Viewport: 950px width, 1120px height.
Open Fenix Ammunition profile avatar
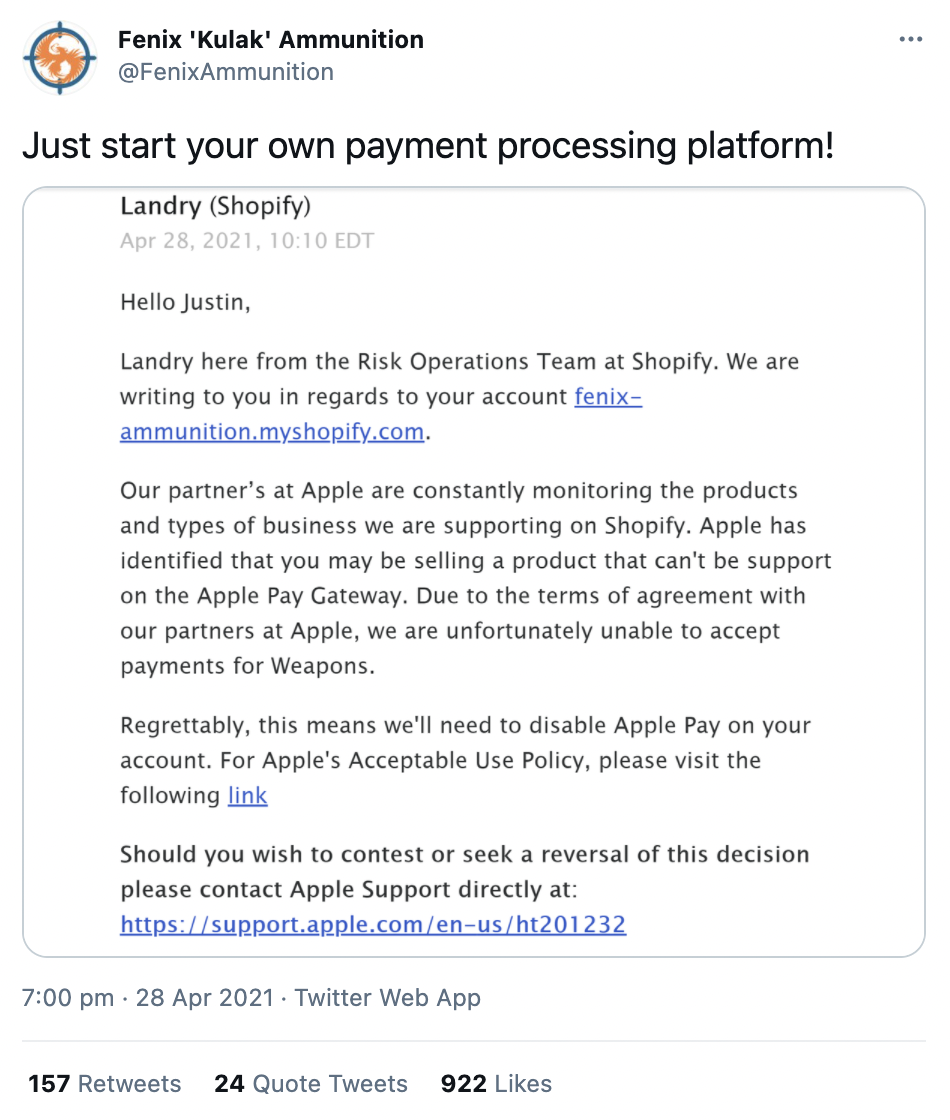60,58
